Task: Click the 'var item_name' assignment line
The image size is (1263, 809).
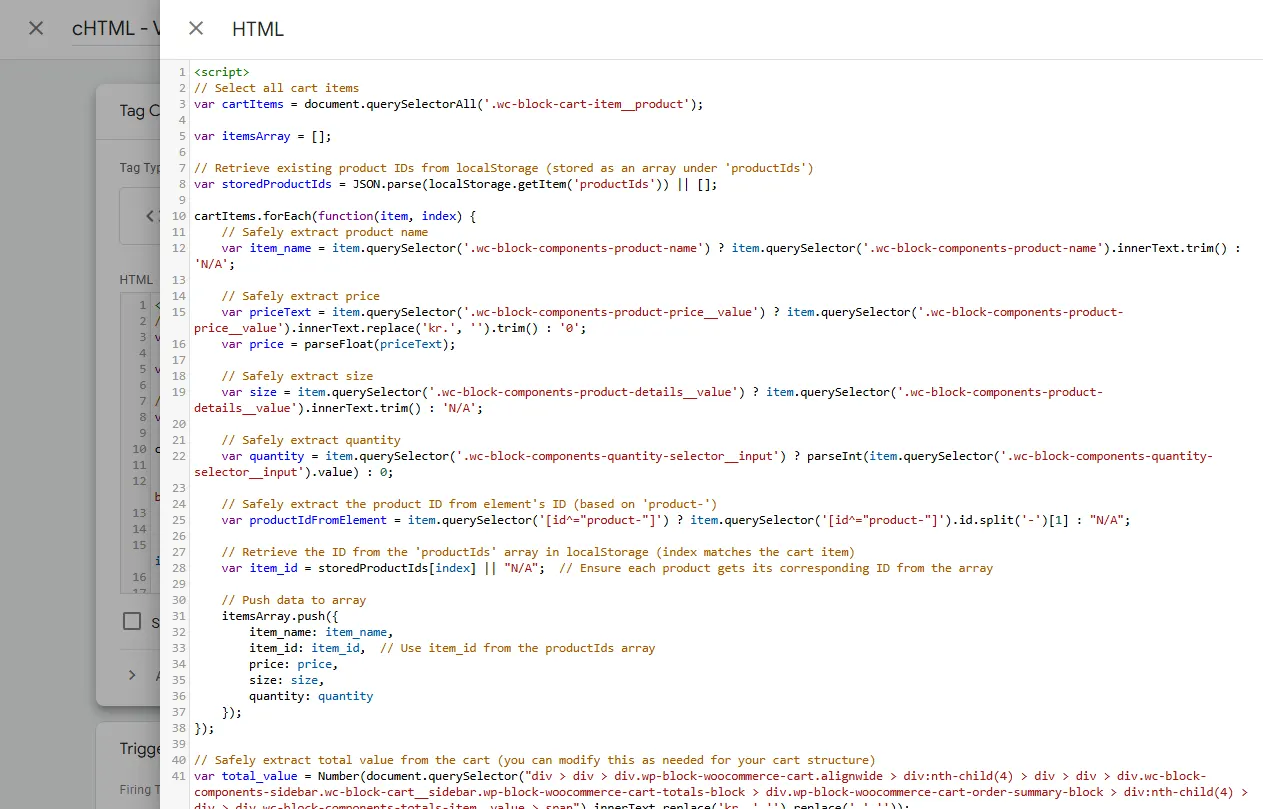Action: click(x=717, y=256)
